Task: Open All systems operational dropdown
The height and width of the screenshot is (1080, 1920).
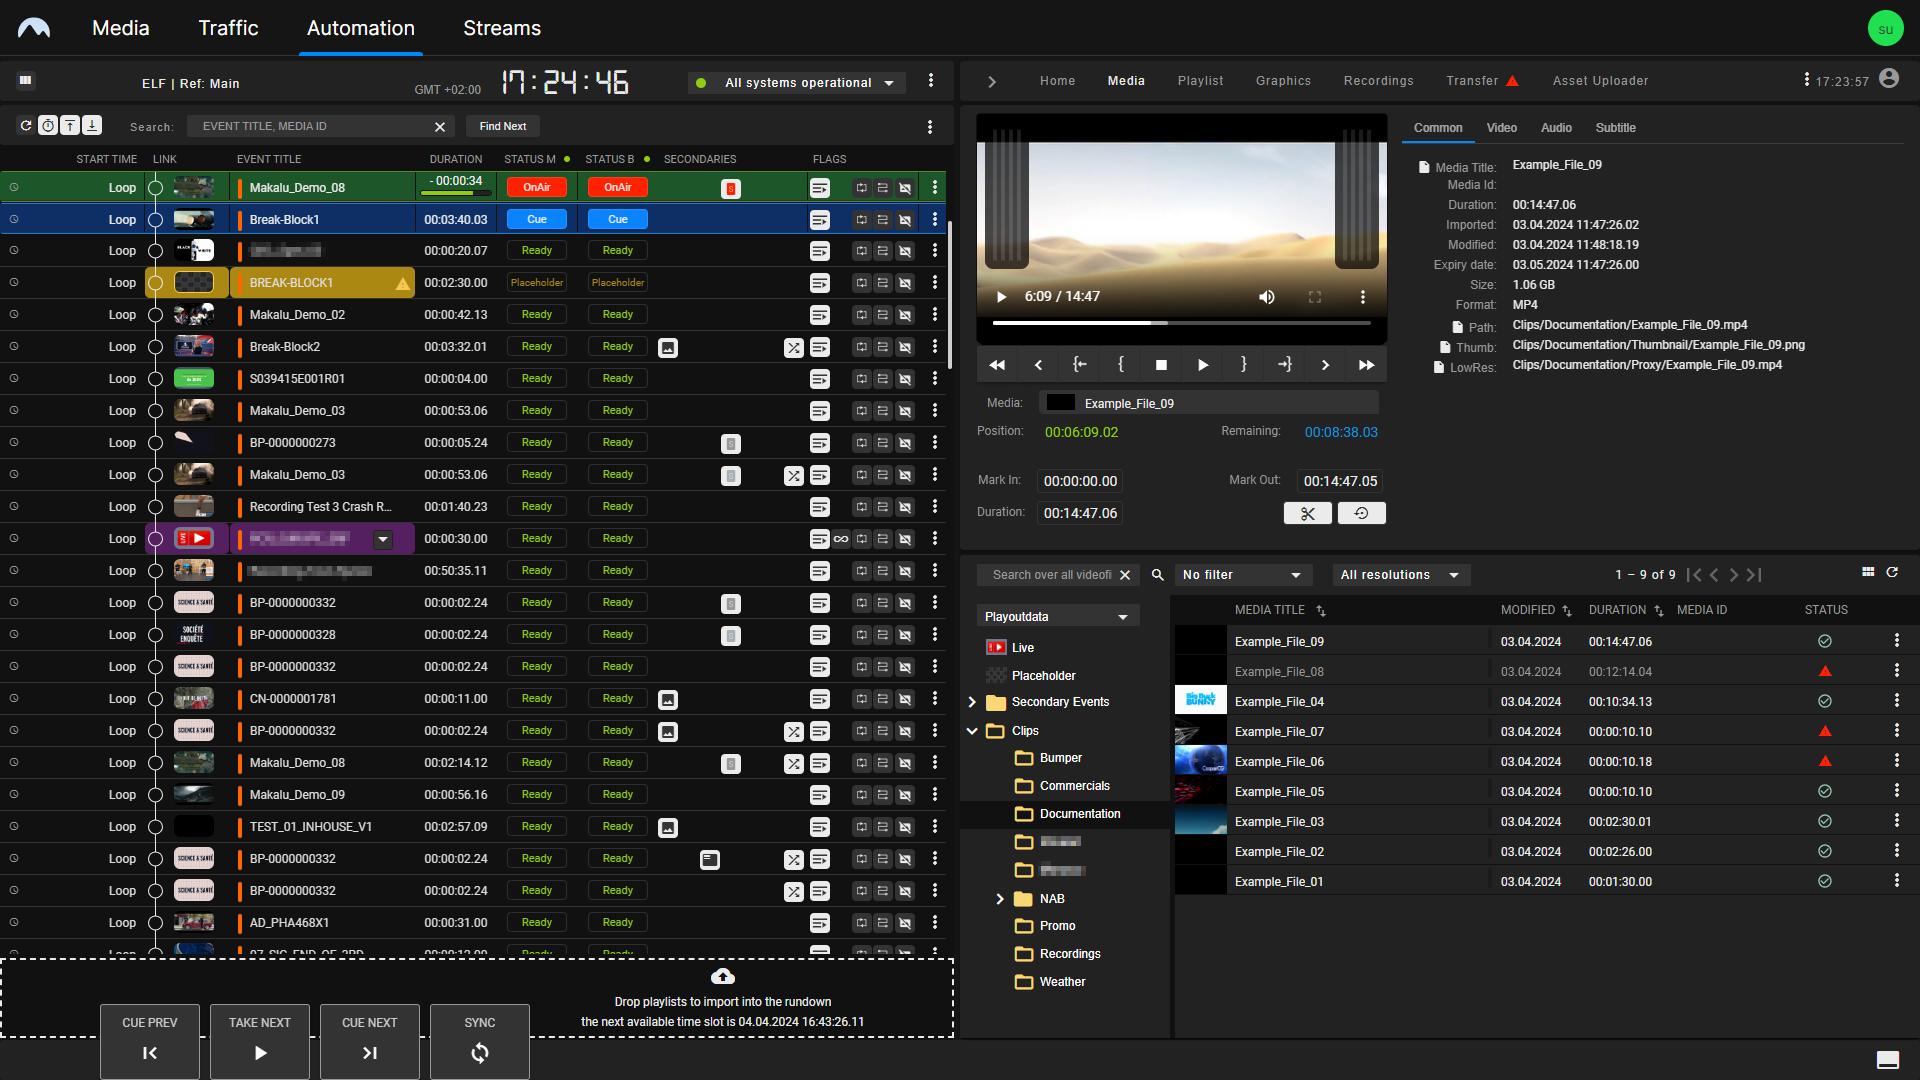Action: coord(797,83)
